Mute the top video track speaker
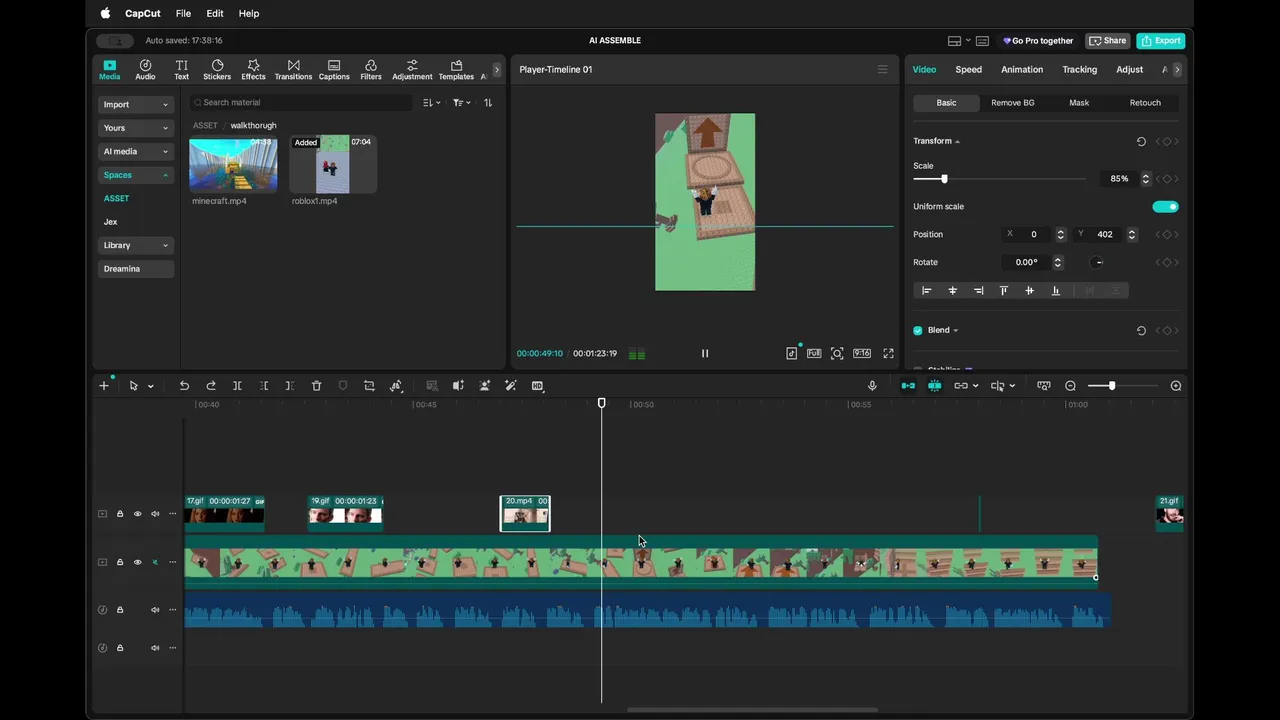The height and width of the screenshot is (720, 1280). click(155, 514)
